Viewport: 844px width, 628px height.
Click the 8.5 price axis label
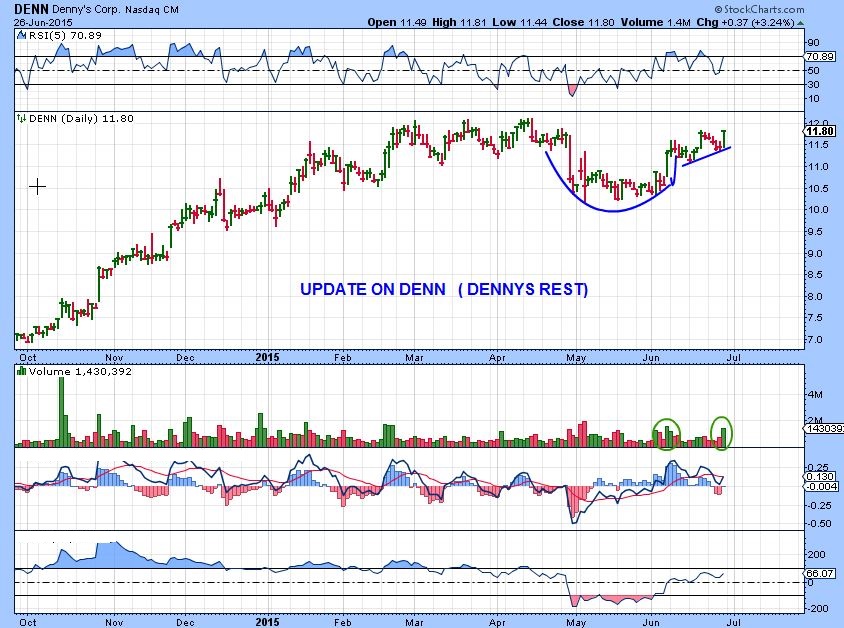click(815, 274)
